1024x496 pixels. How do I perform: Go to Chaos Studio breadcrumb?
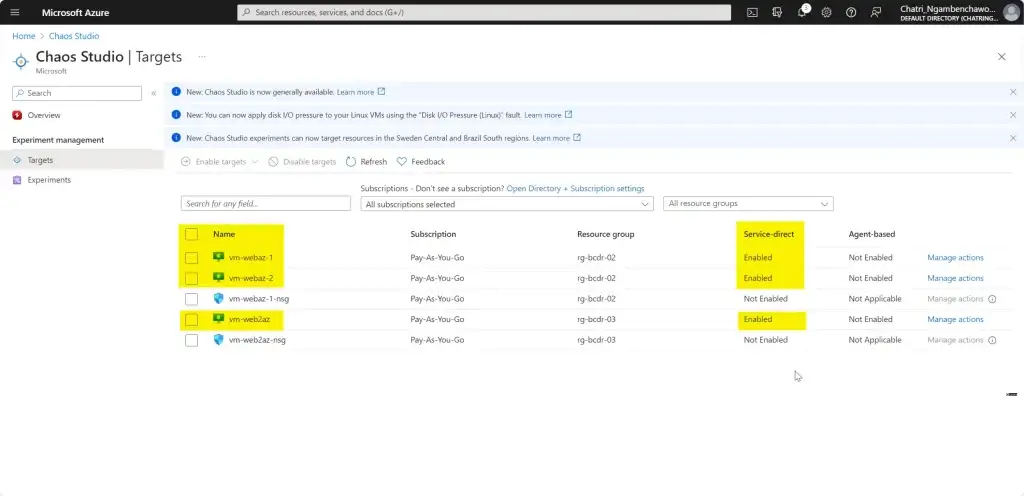pos(74,36)
